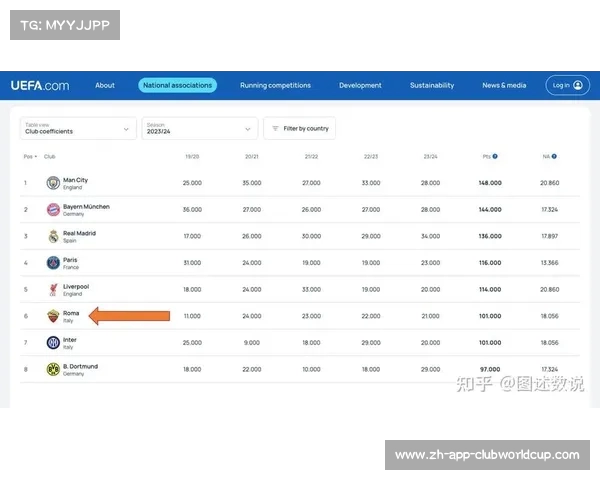Open Running competitions menu
The image size is (600, 480).
(x=275, y=85)
